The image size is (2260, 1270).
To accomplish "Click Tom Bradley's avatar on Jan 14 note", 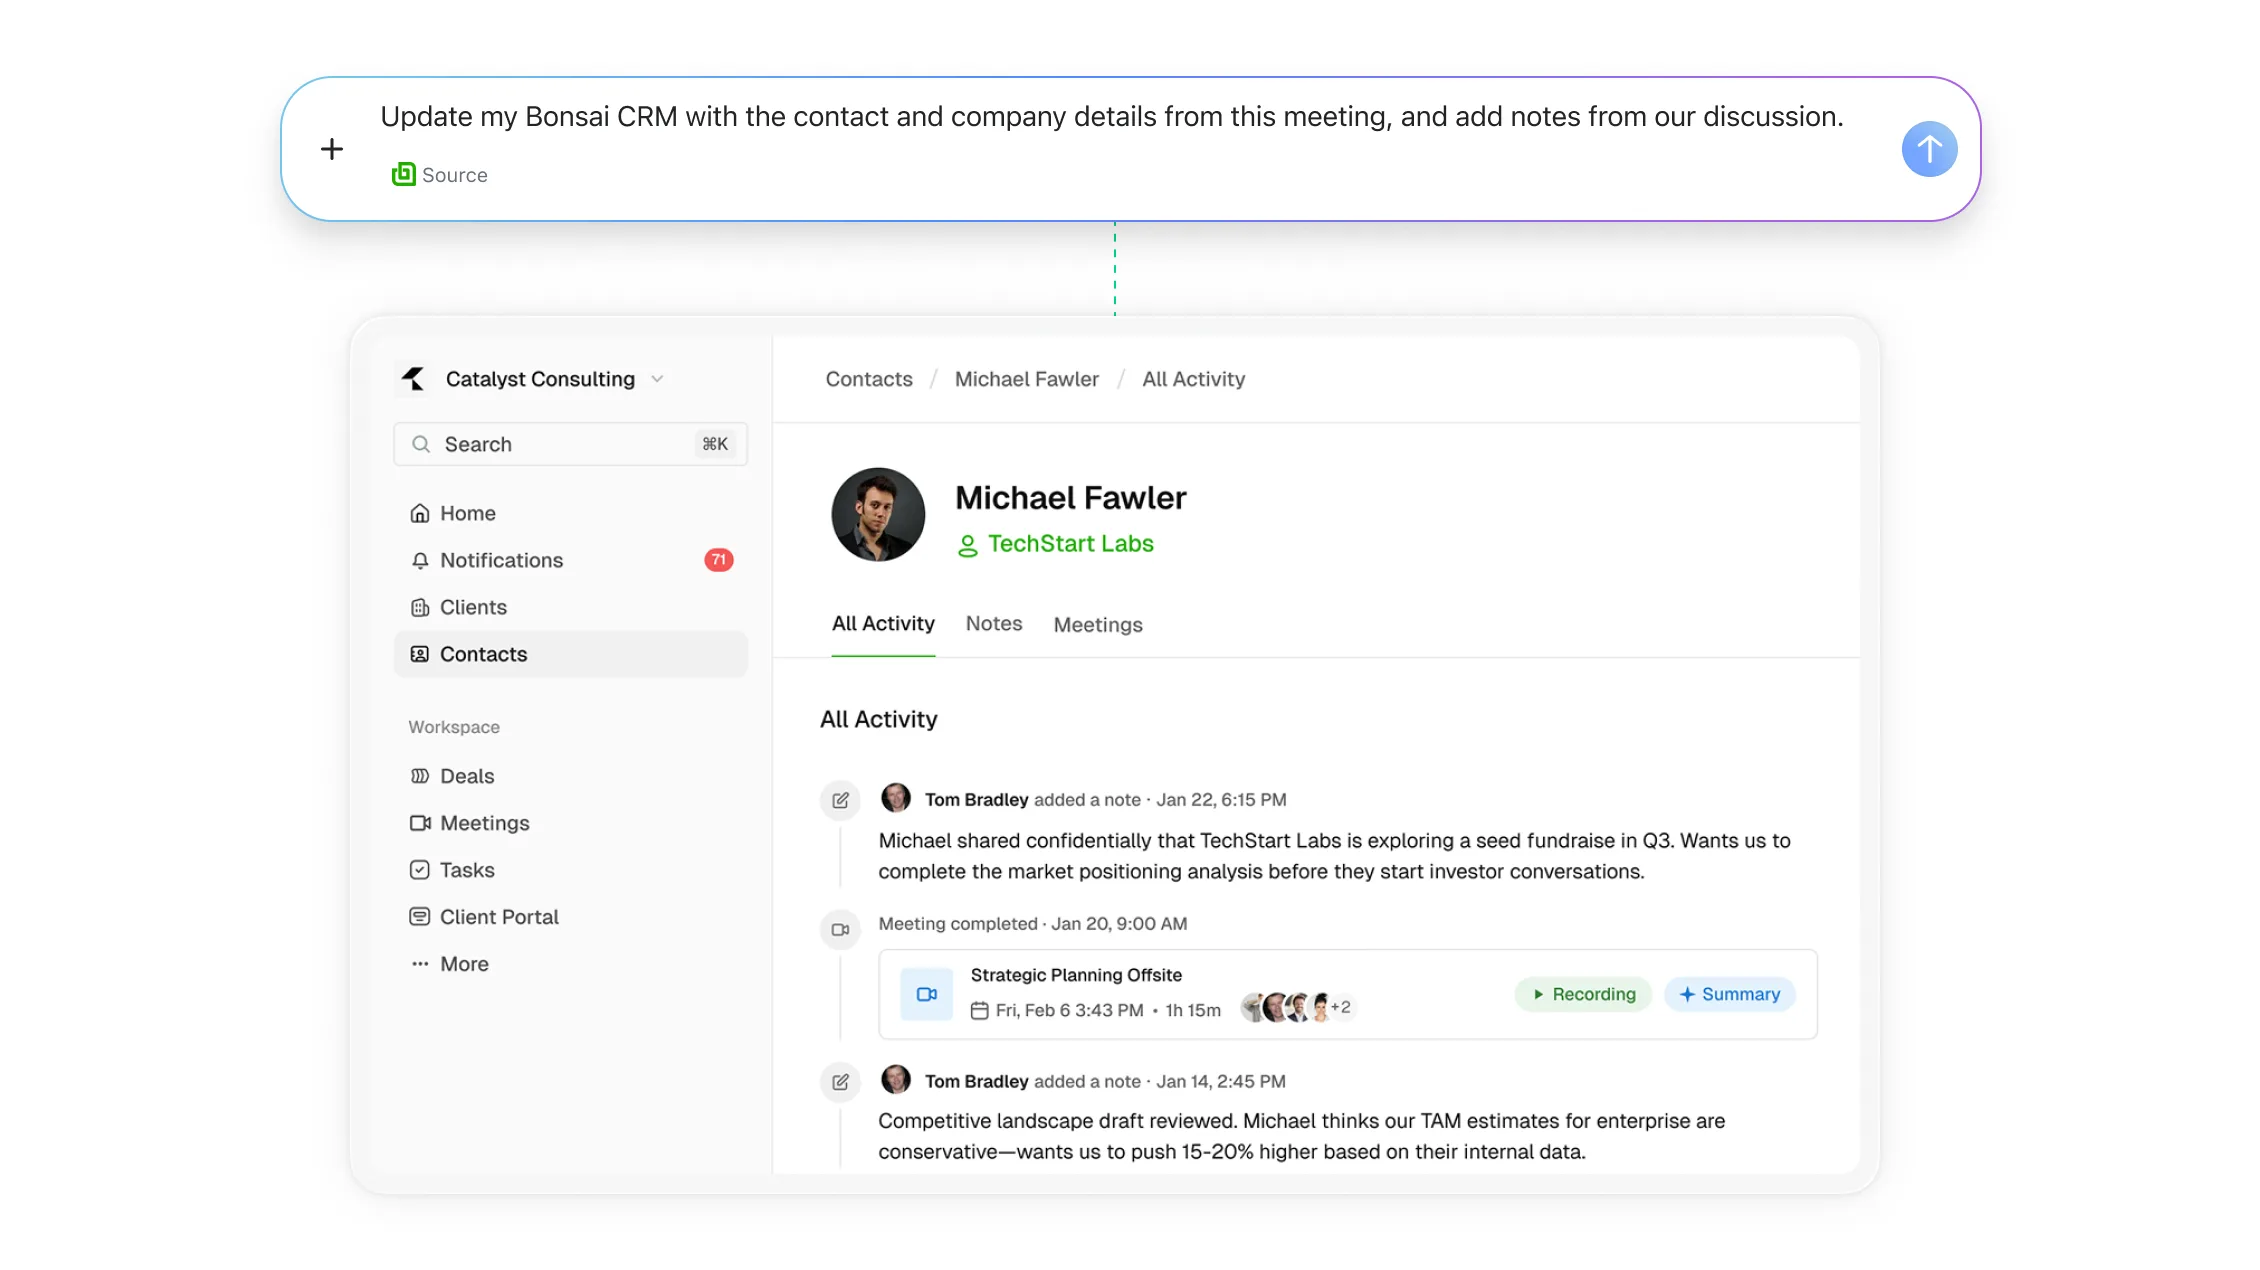I will (x=896, y=1080).
